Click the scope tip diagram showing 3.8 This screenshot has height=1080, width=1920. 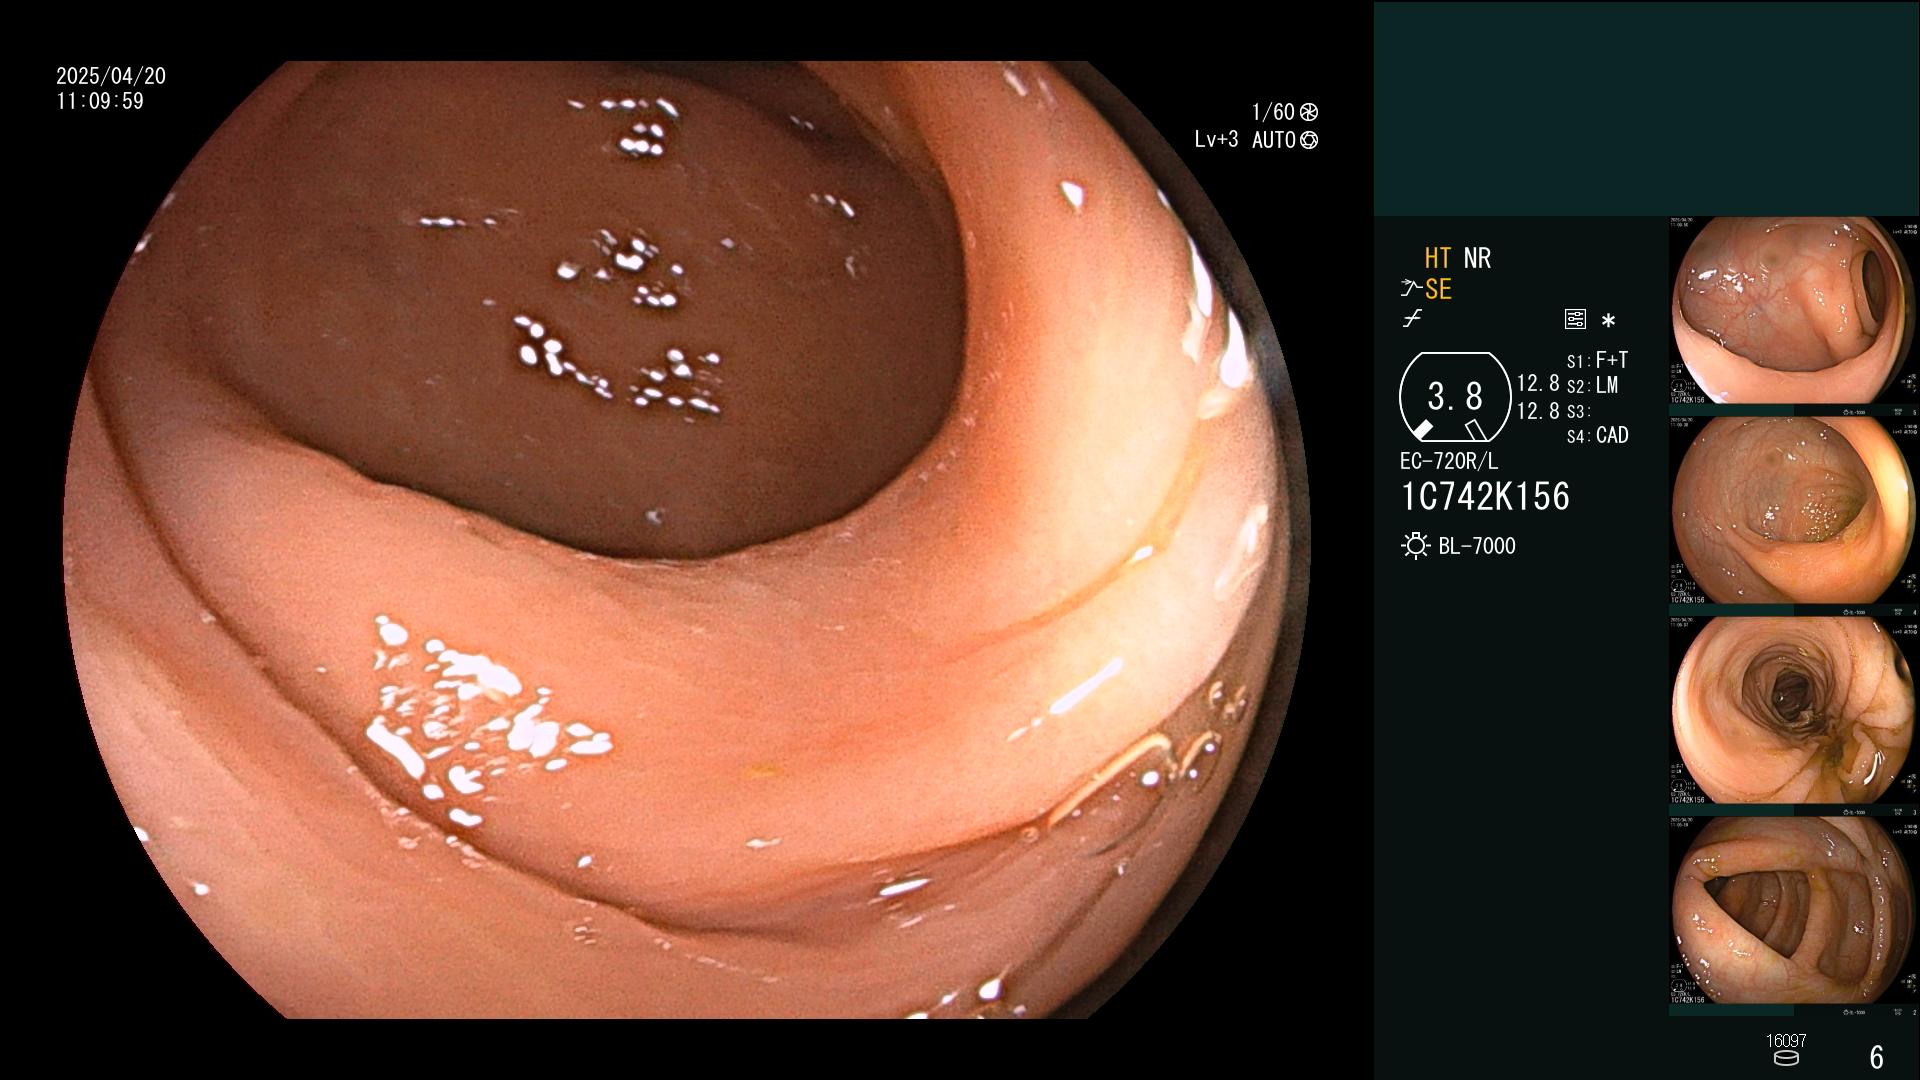tap(1455, 397)
